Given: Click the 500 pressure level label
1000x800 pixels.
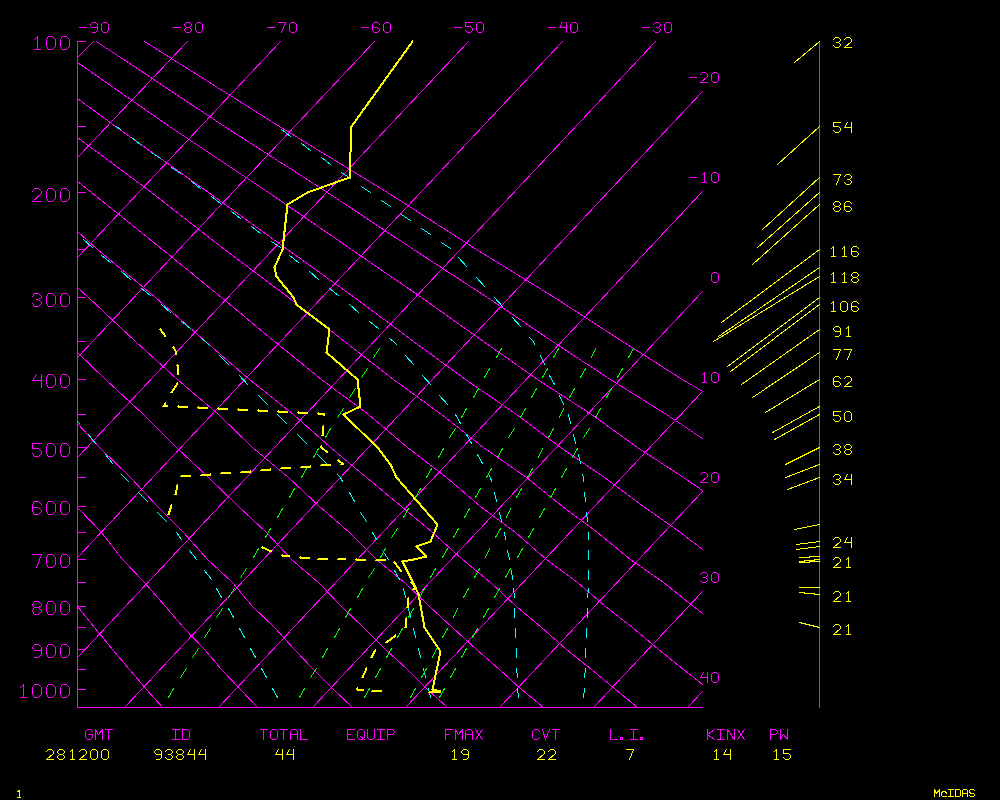Looking at the screenshot, I should pos(50,451).
